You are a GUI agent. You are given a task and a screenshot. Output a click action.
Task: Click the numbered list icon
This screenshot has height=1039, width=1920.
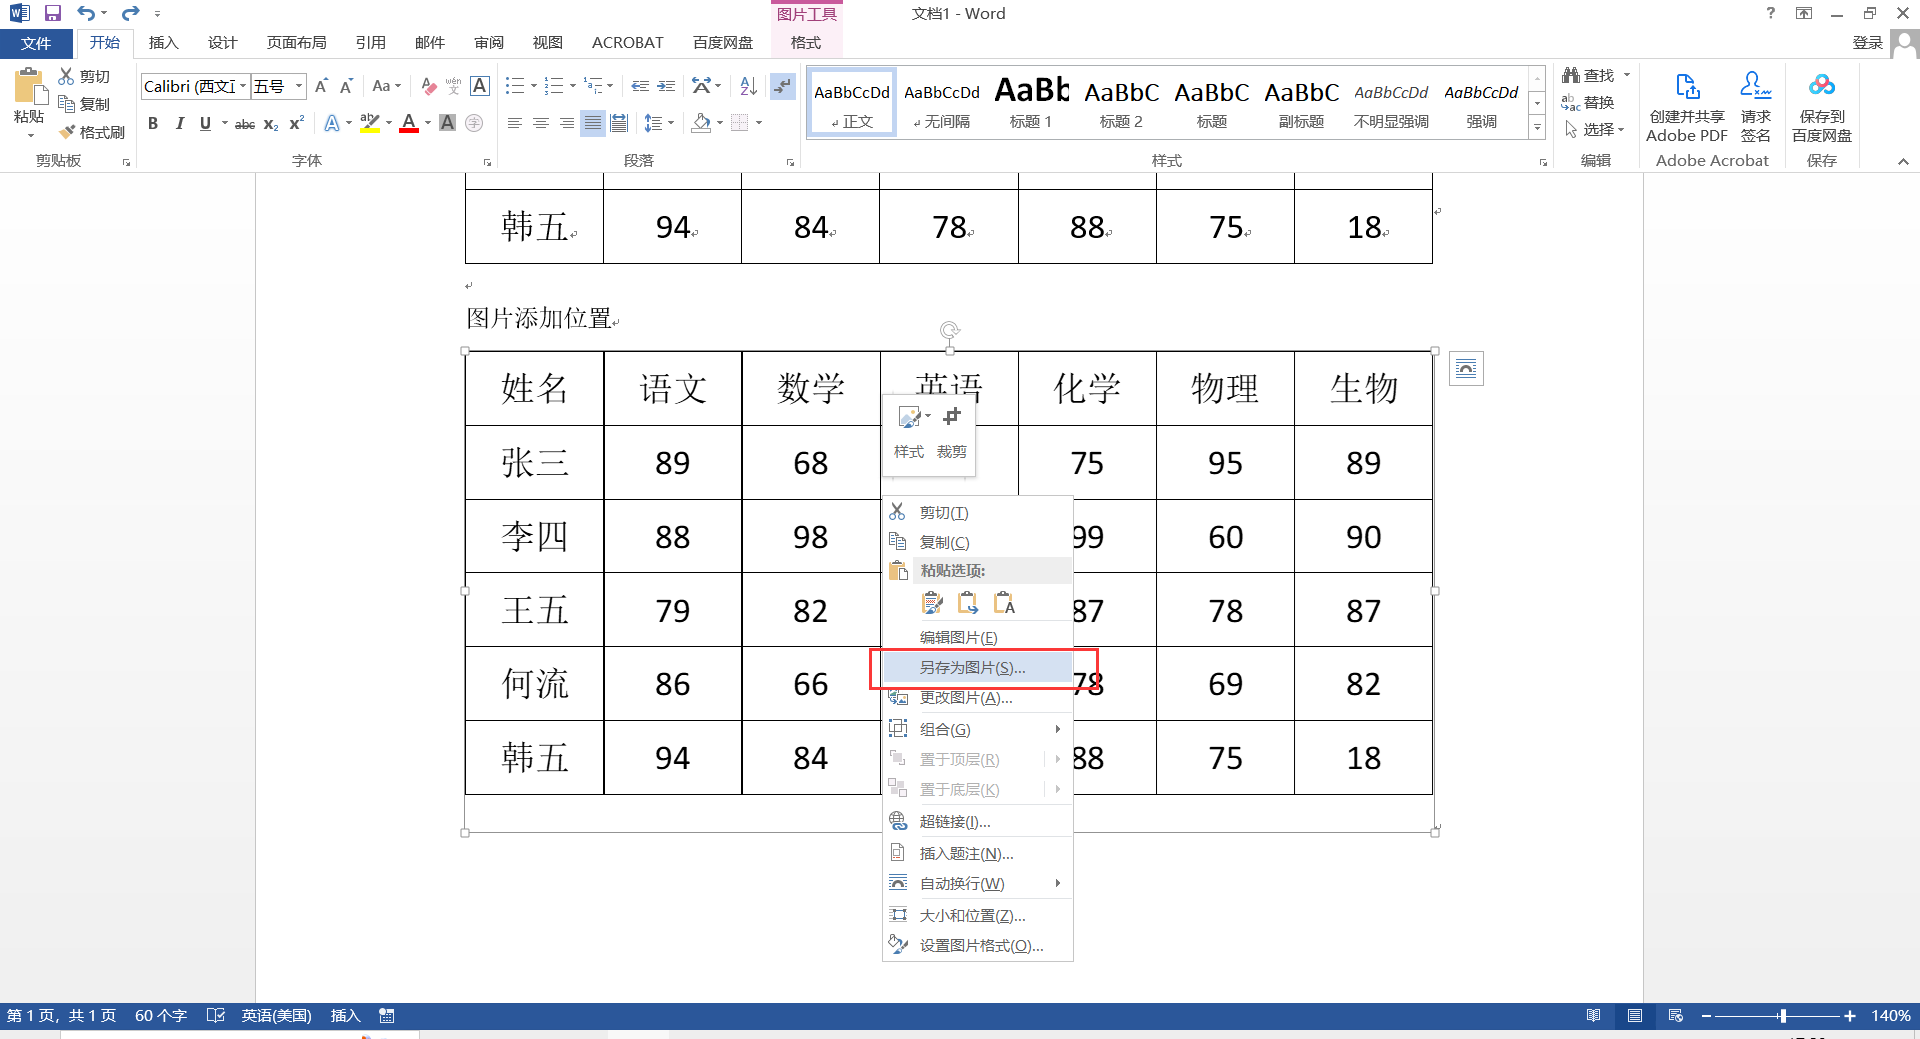point(554,86)
